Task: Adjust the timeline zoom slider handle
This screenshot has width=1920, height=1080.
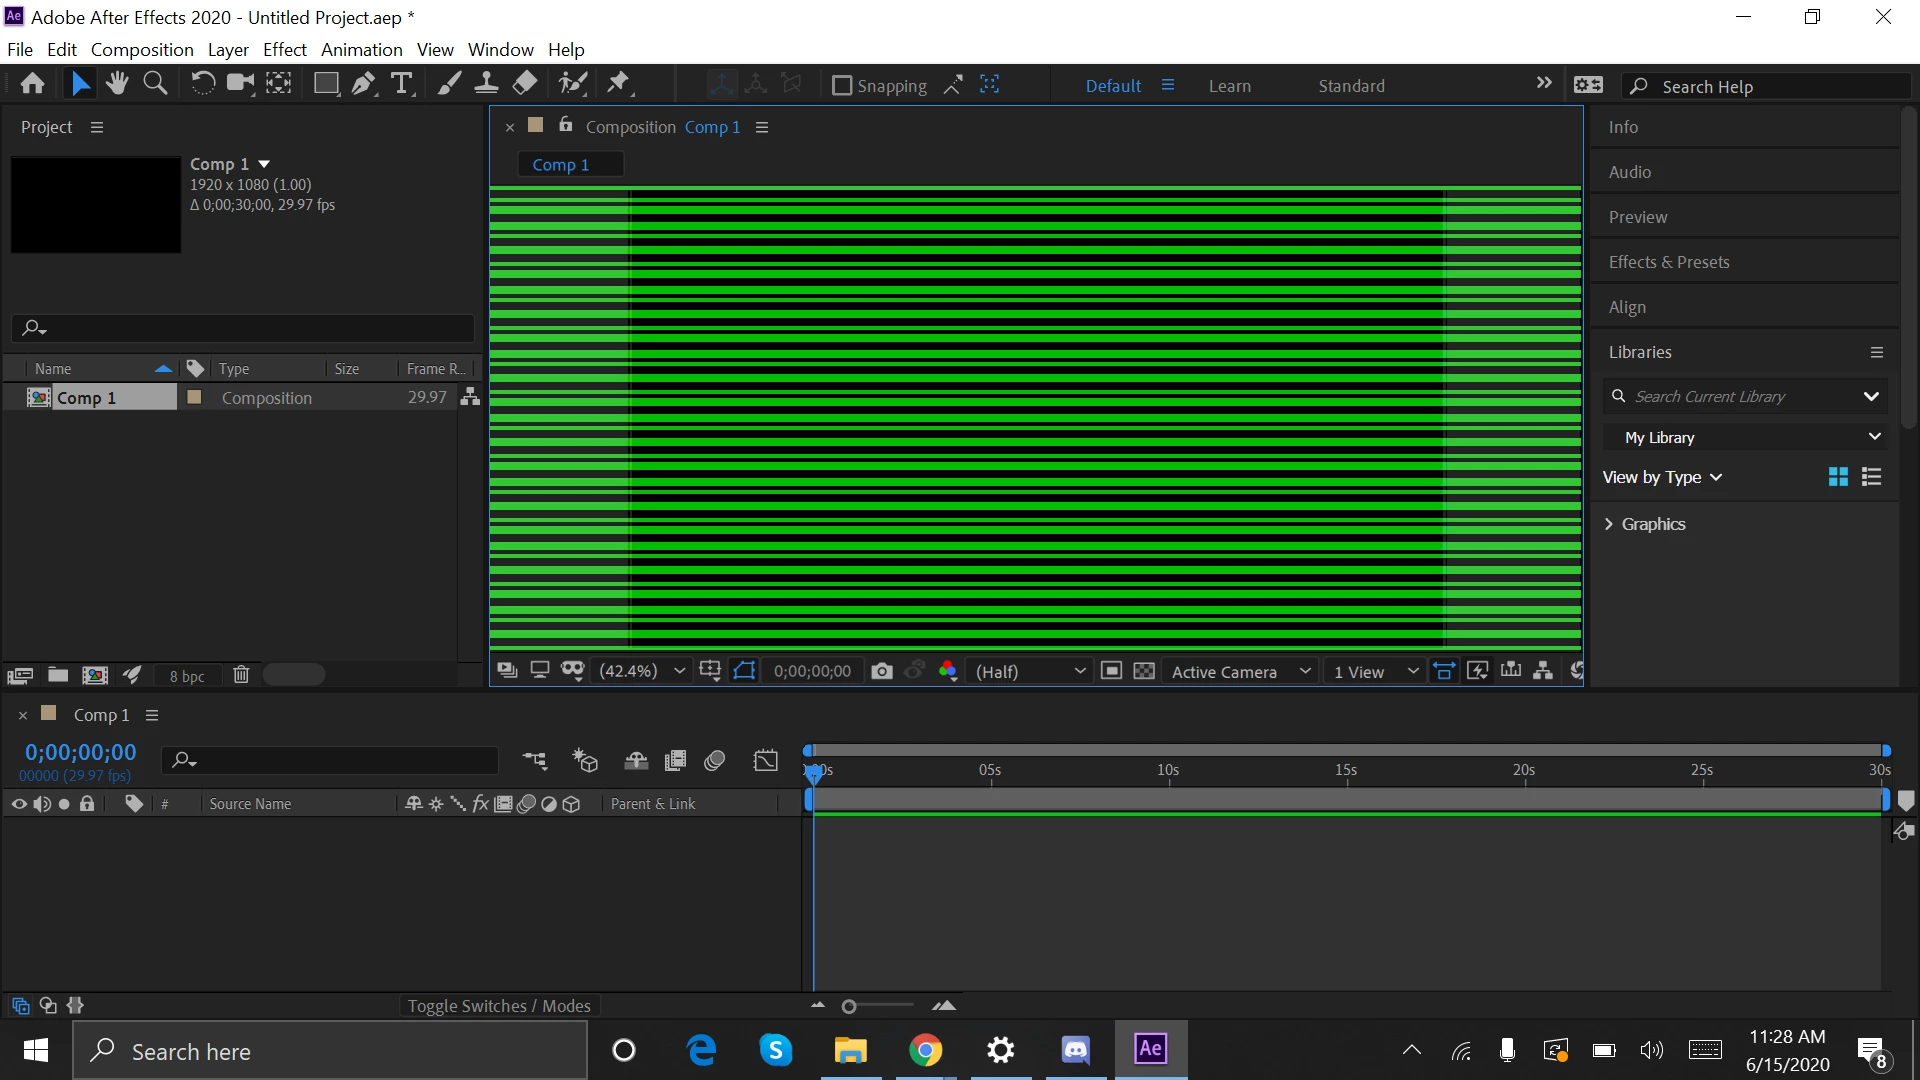Action: point(849,1007)
